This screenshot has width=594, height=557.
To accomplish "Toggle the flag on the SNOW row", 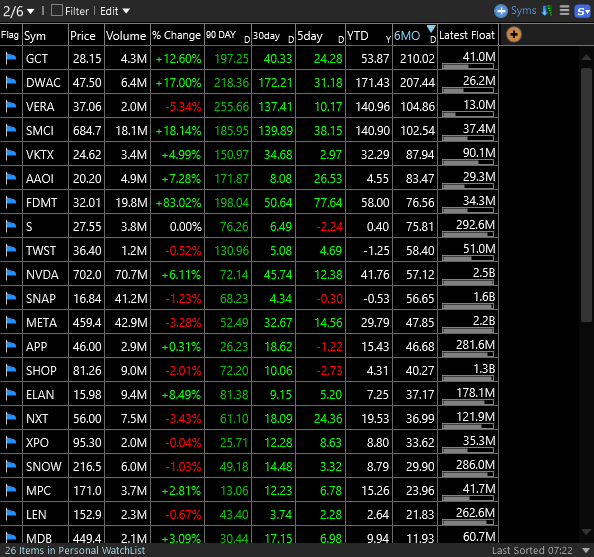I will 11,466.
